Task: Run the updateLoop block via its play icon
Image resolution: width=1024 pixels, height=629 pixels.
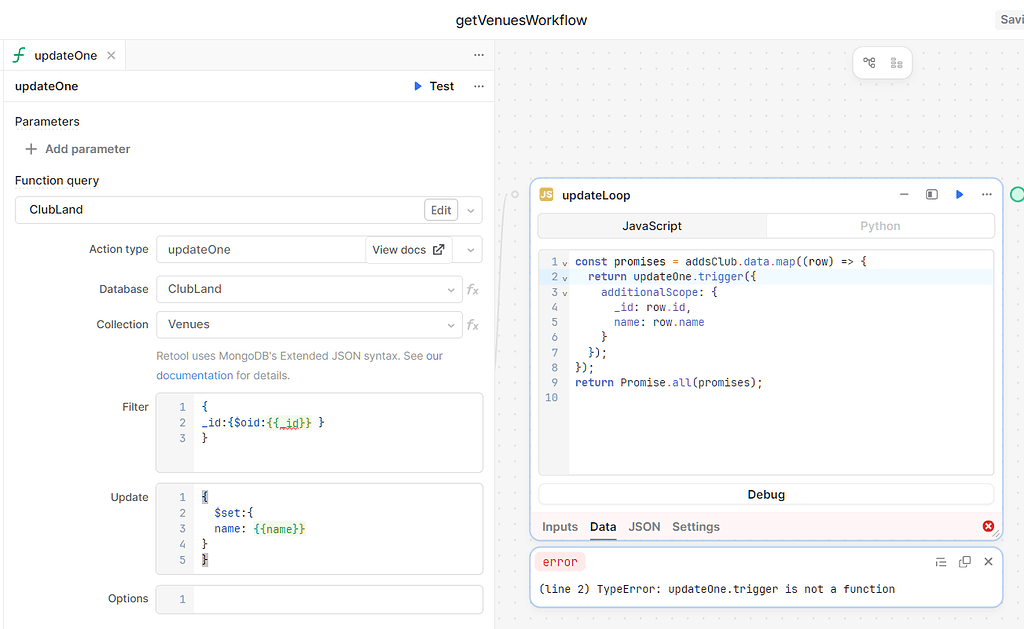Action: (959, 194)
